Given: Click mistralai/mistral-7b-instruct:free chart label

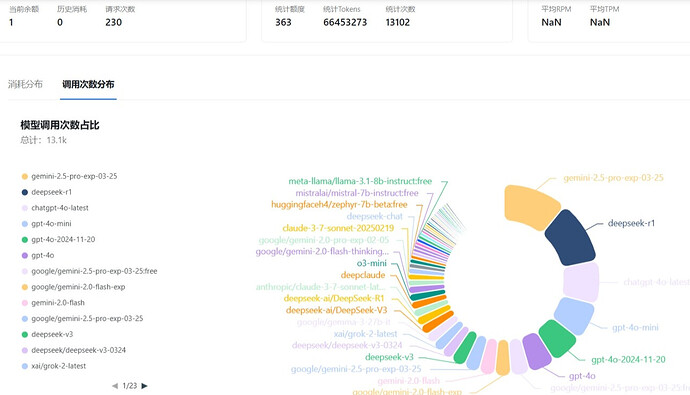Looking at the screenshot, I should coord(357,193).
